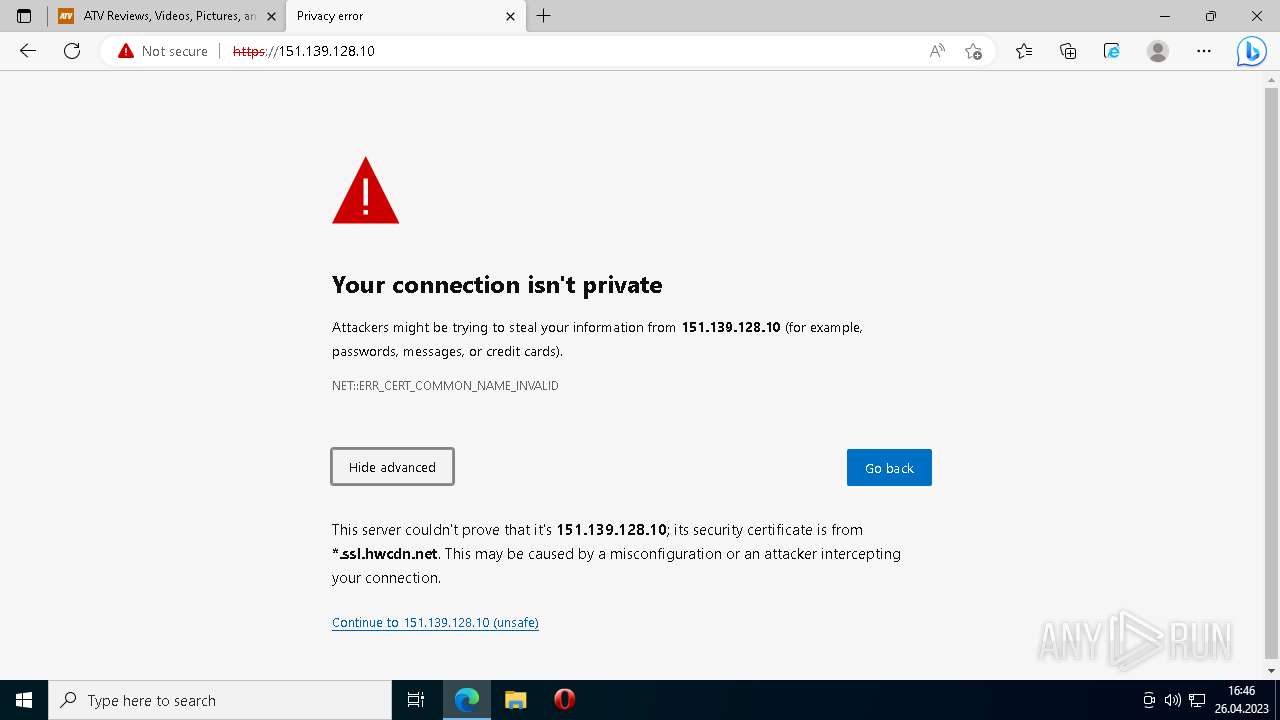The height and width of the screenshot is (720, 1280).
Task: Click the Read aloud icon in address bar
Action: pyautogui.click(x=937, y=51)
